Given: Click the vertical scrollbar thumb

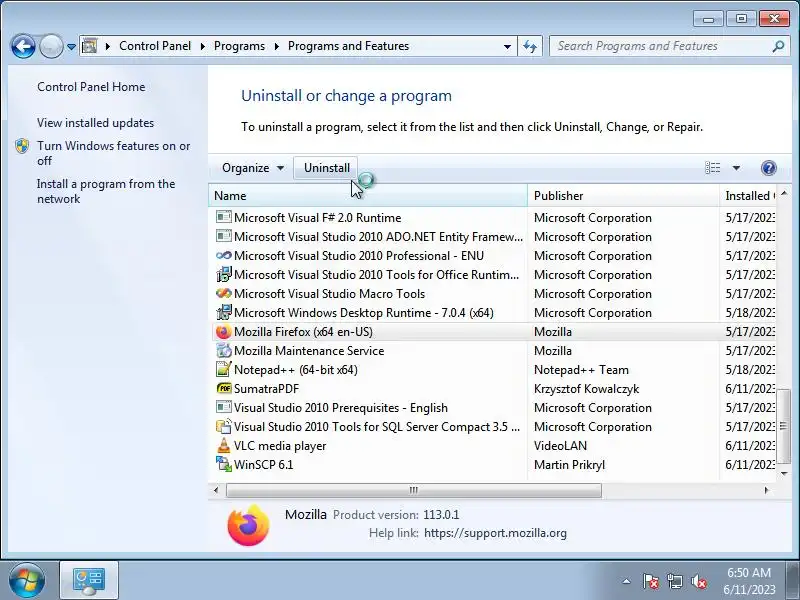Looking at the screenshot, I should [x=784, y=426].
